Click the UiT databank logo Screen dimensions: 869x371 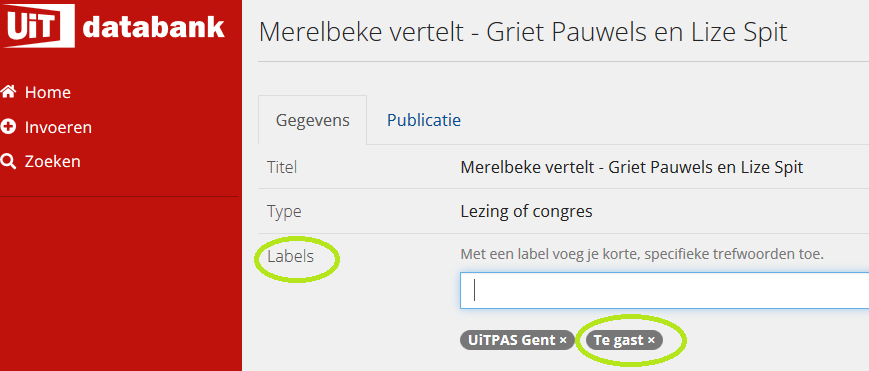(x=114, y=26)
